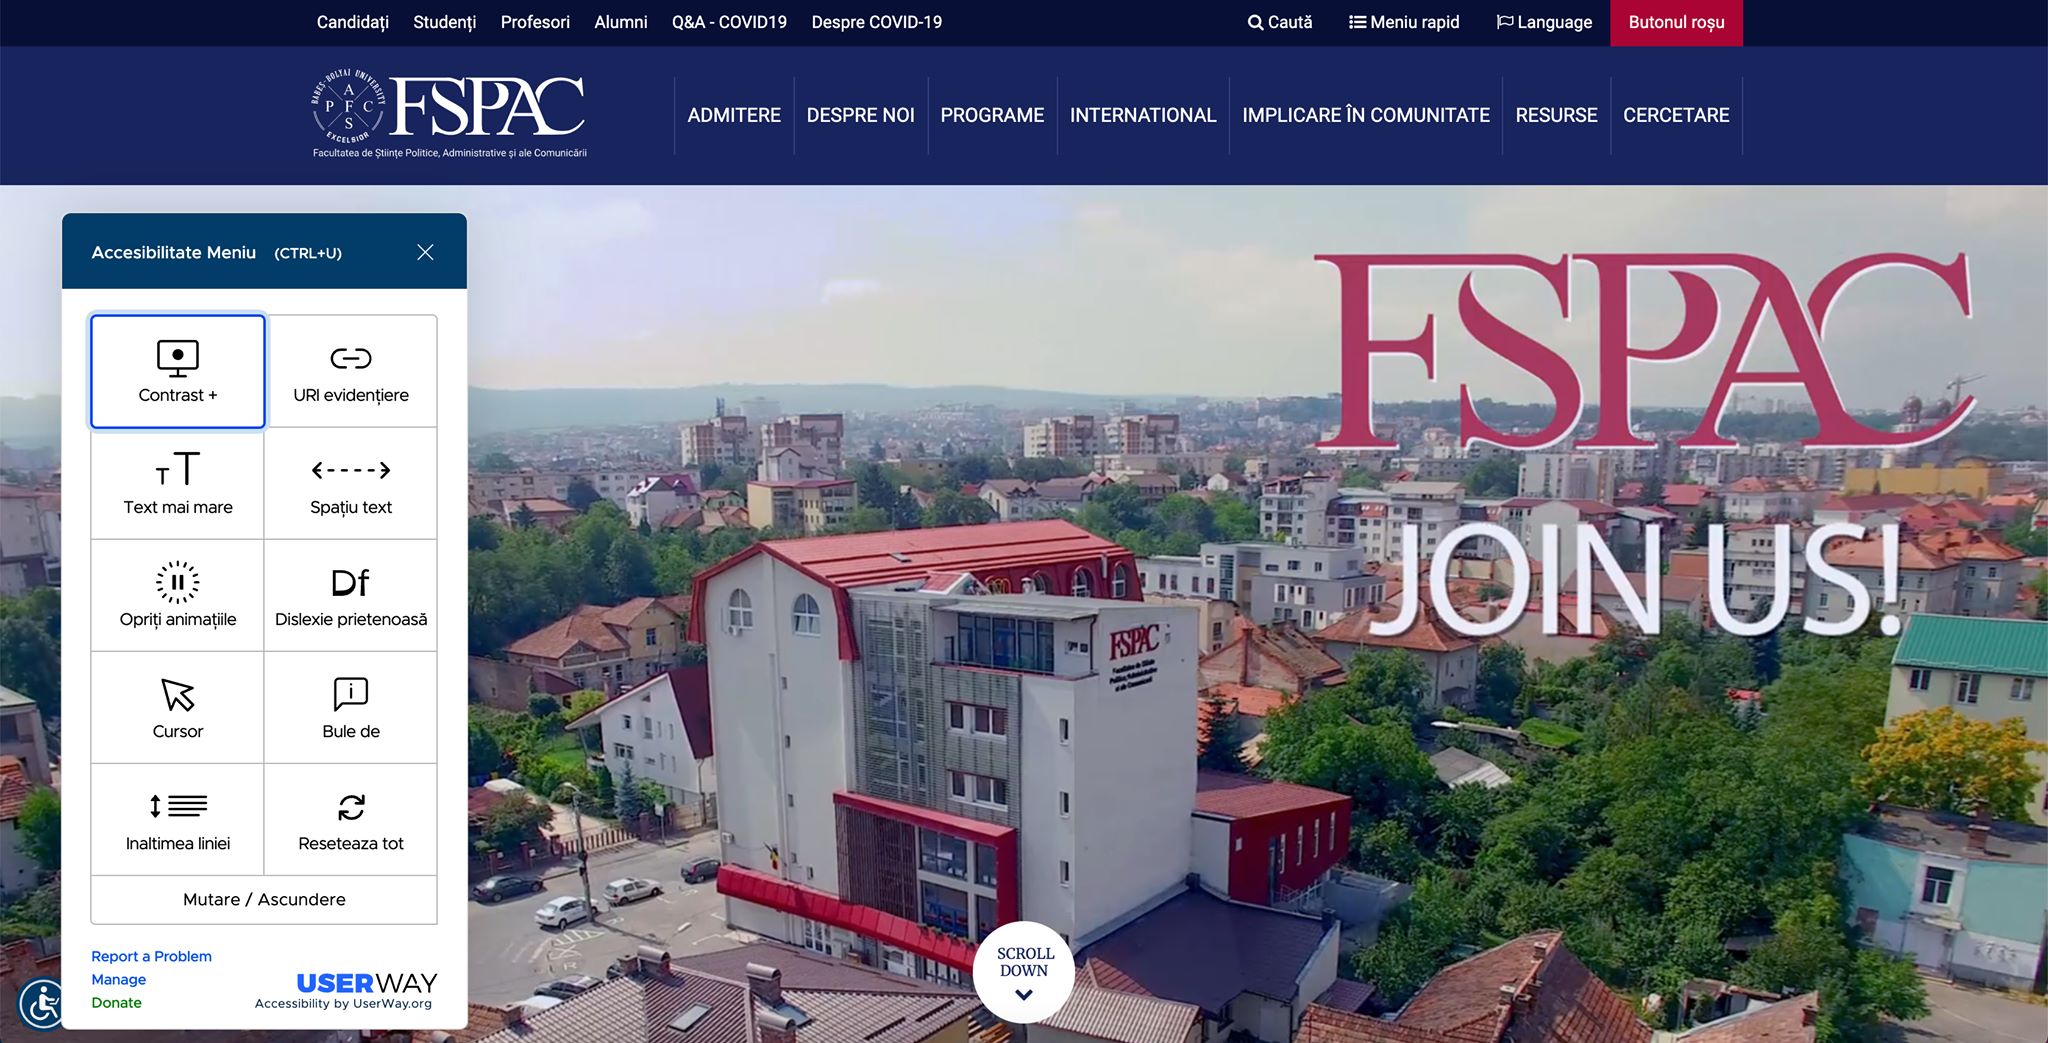The image size is (2048, 1043).
Task: Close the Accesibilitate Meniu panel
Action: 425,252
